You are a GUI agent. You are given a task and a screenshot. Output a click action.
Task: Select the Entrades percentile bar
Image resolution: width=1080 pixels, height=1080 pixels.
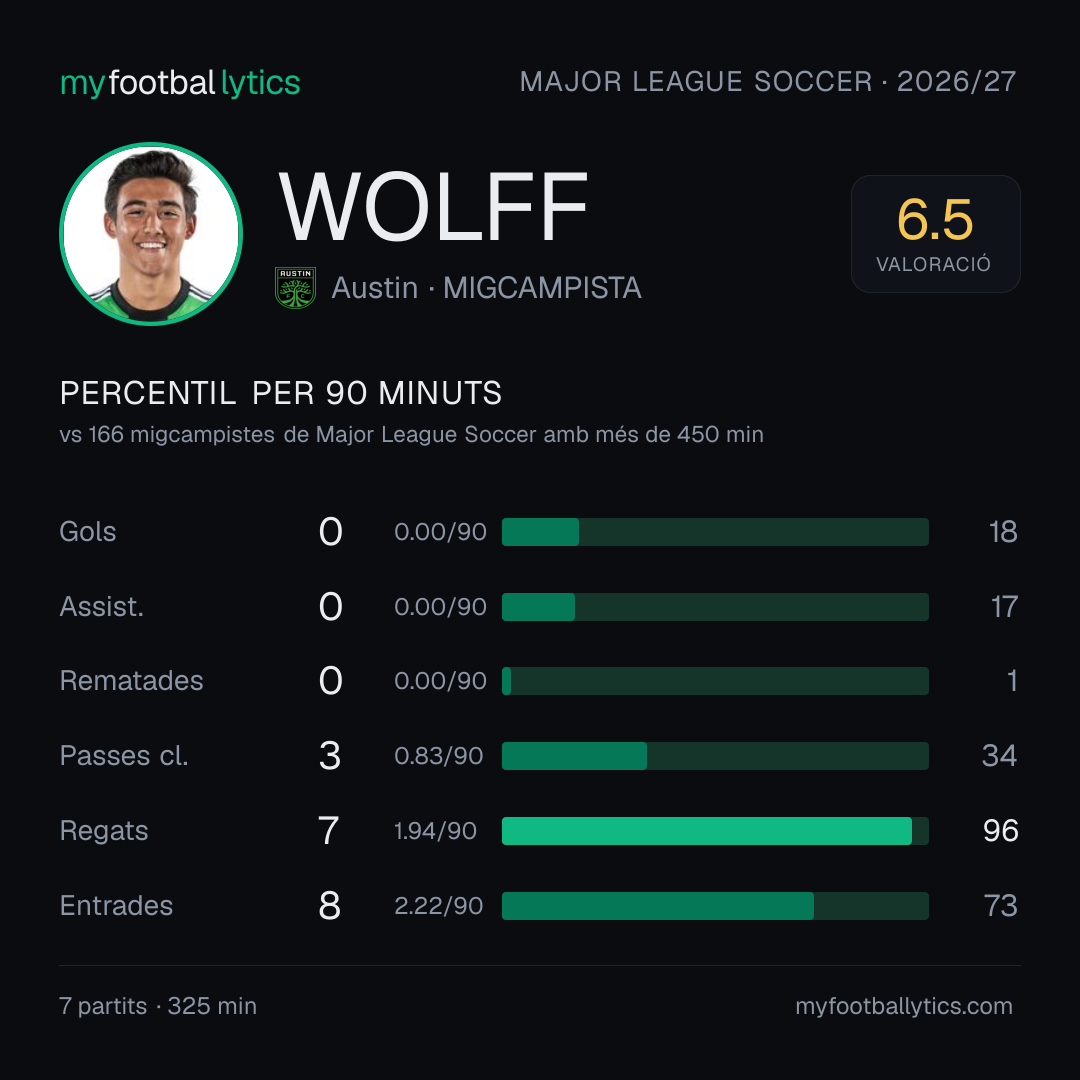coord(715,906)
